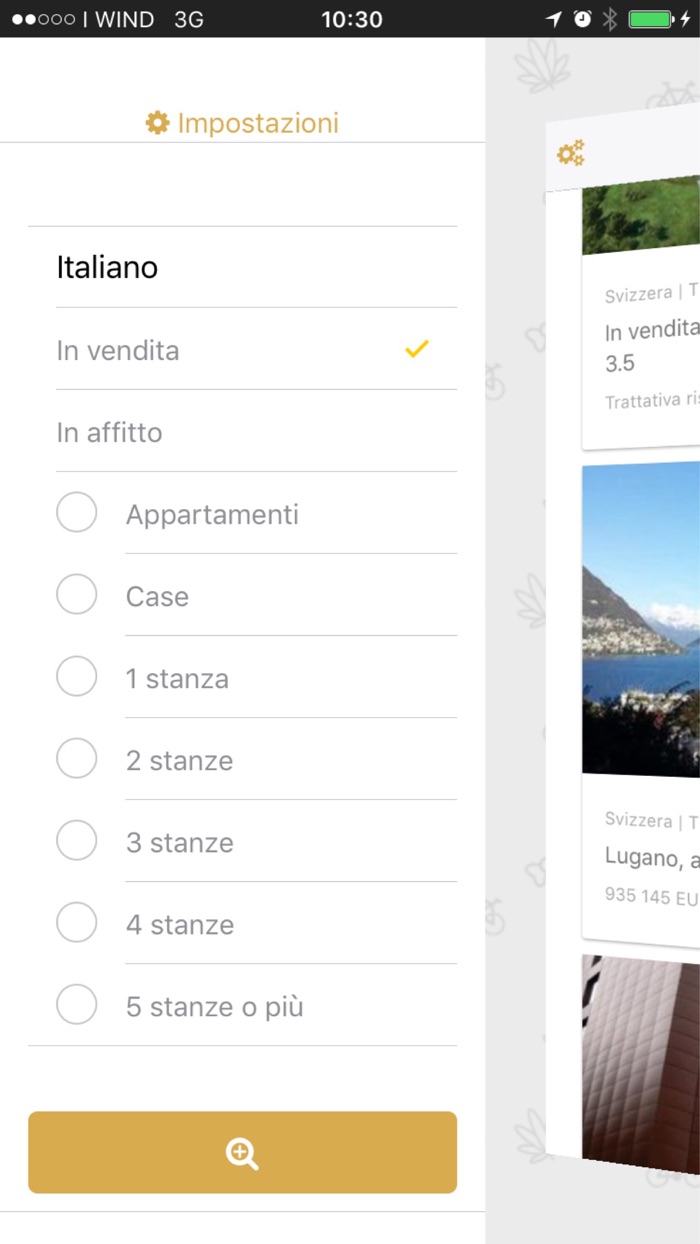
Task: Tap the Bluetooth status bar icon
Action: [x=610, y=19]
